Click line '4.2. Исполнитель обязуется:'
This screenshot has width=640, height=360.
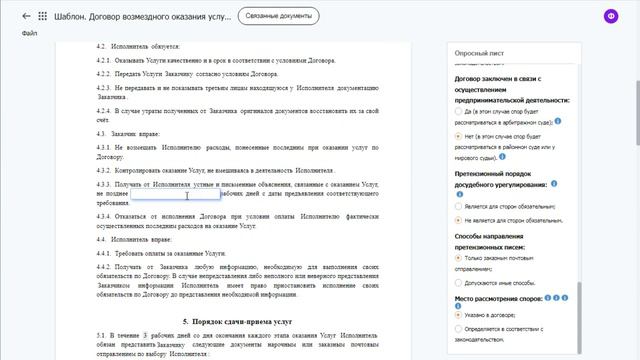click(x=138, y=47)
